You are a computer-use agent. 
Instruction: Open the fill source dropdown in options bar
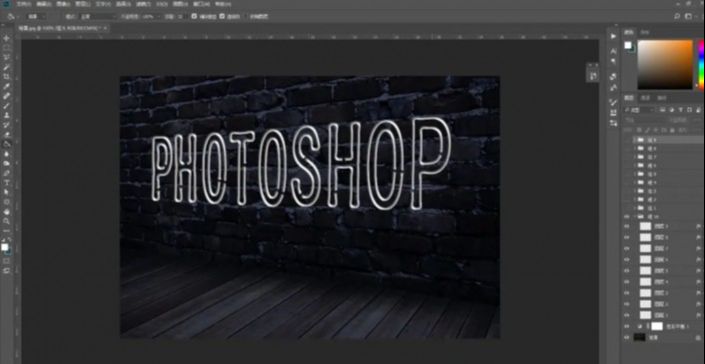point(37,16)
